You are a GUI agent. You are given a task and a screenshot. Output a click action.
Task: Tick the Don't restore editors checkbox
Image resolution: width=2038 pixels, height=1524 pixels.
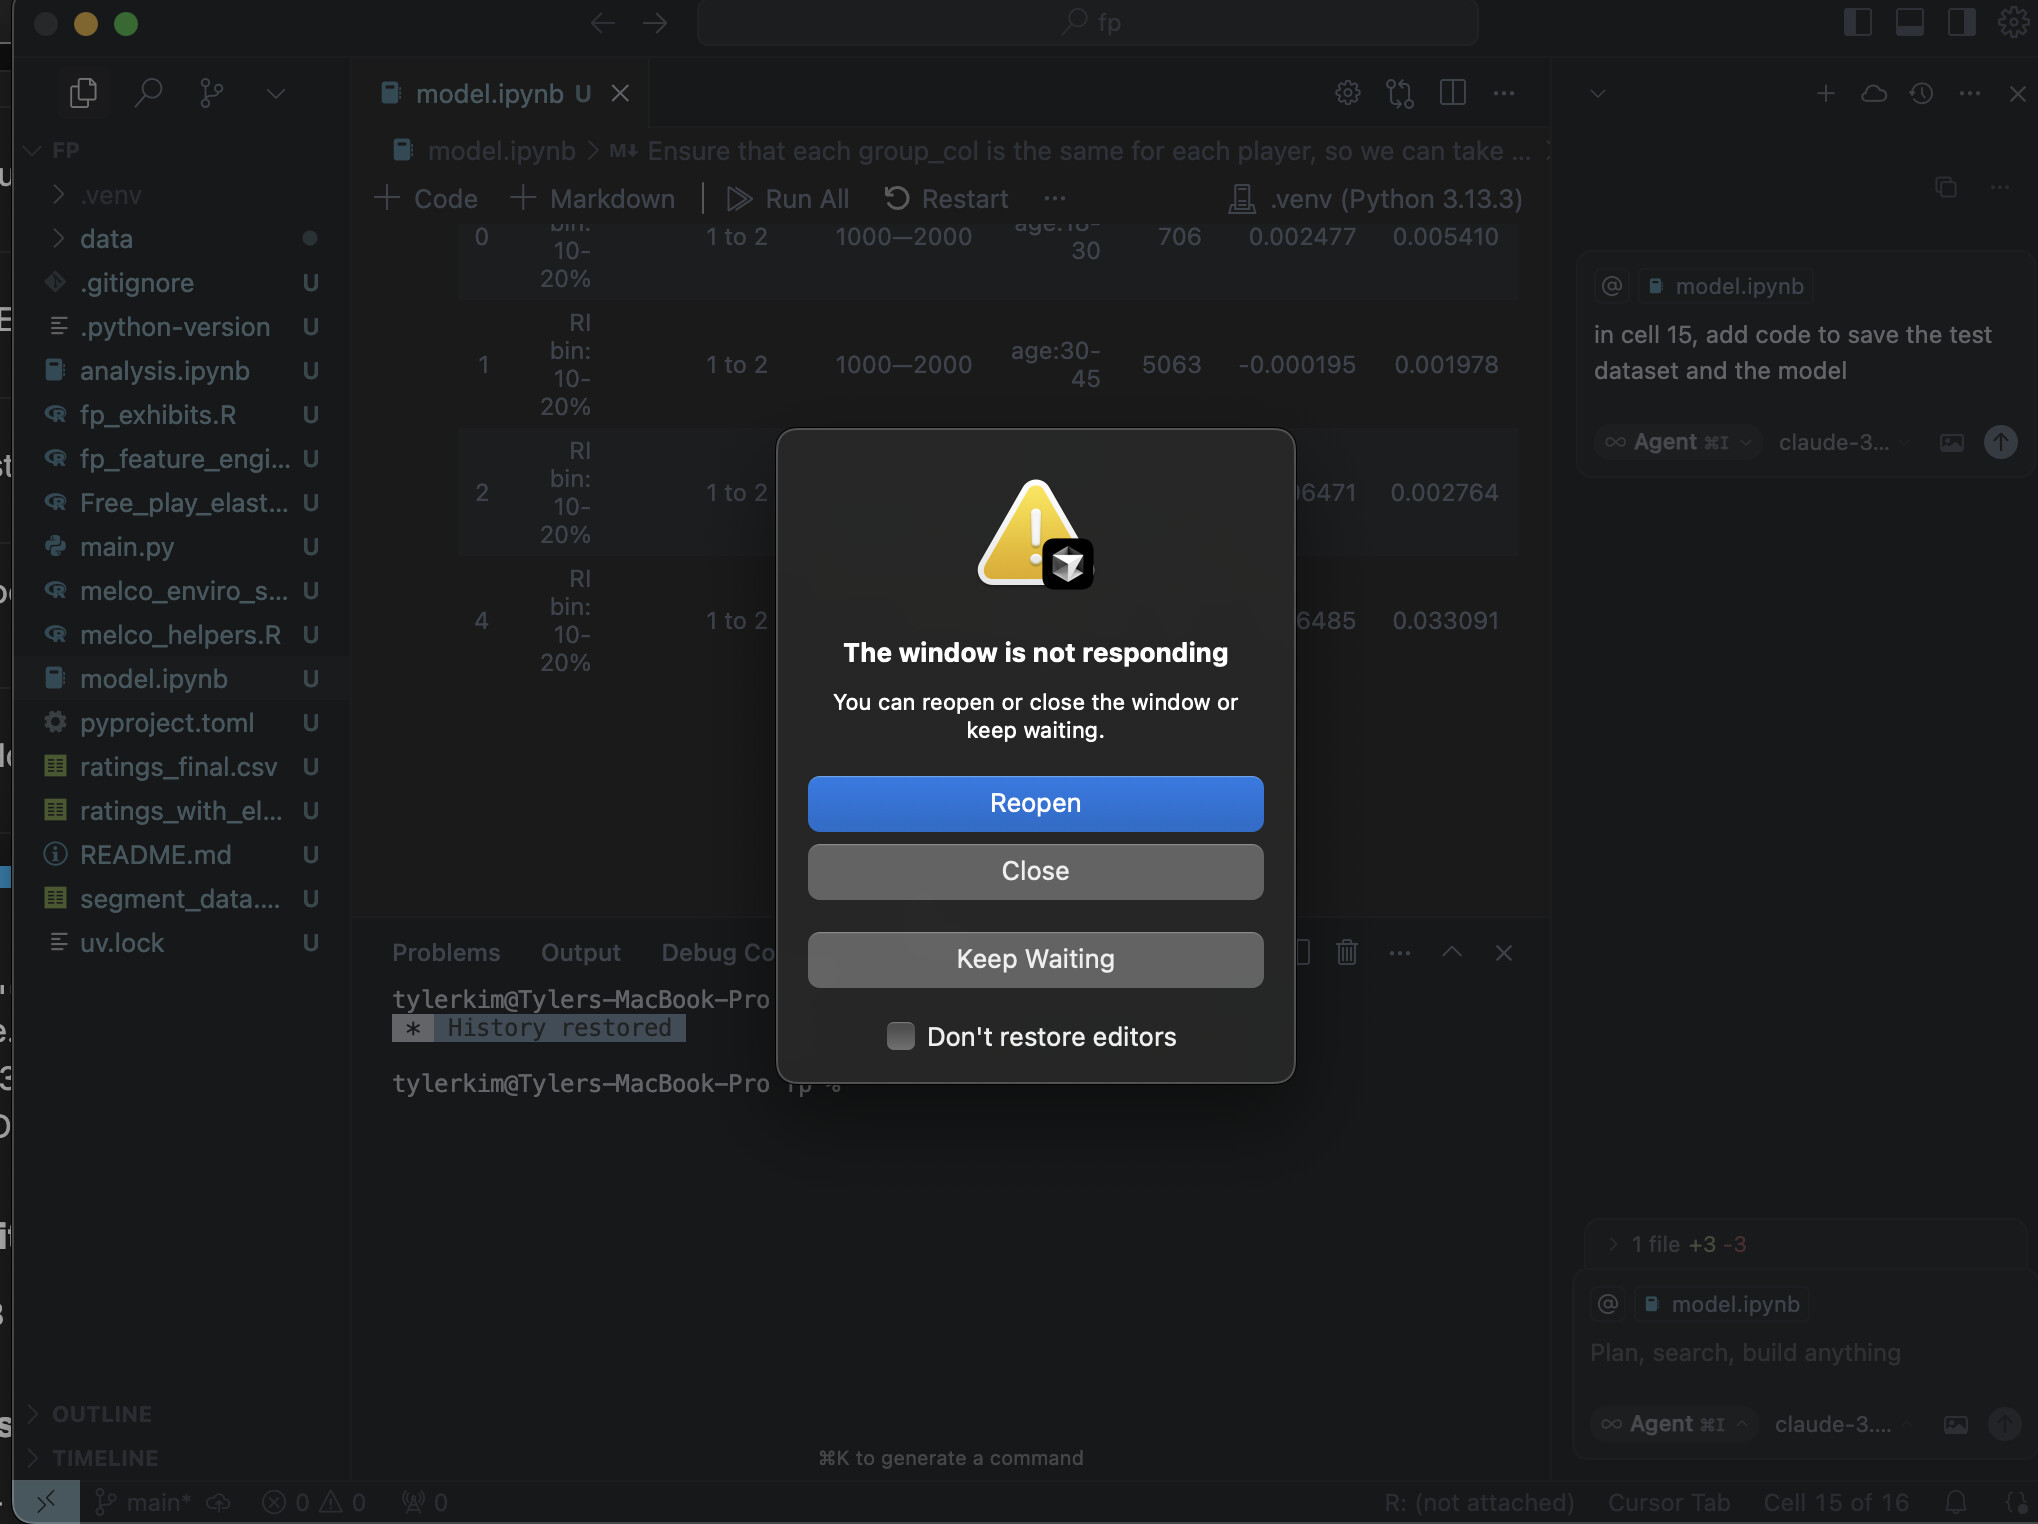[900, 1036]
